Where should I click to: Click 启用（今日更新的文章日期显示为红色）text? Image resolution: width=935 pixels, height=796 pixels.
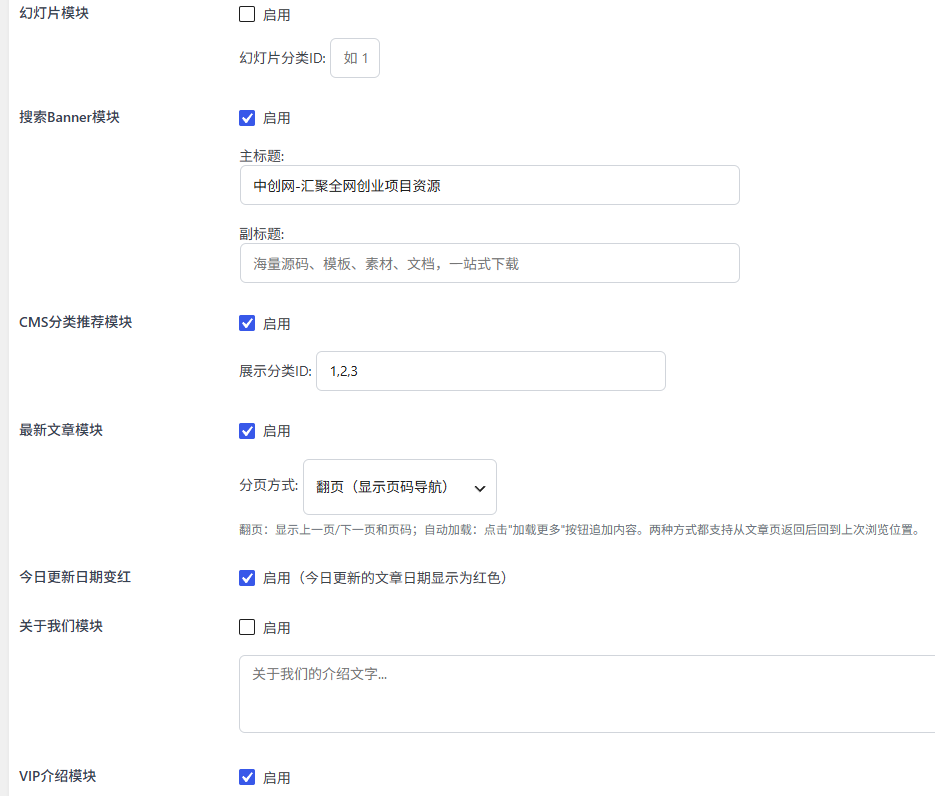pyautogui.click(x=385, y=578)
